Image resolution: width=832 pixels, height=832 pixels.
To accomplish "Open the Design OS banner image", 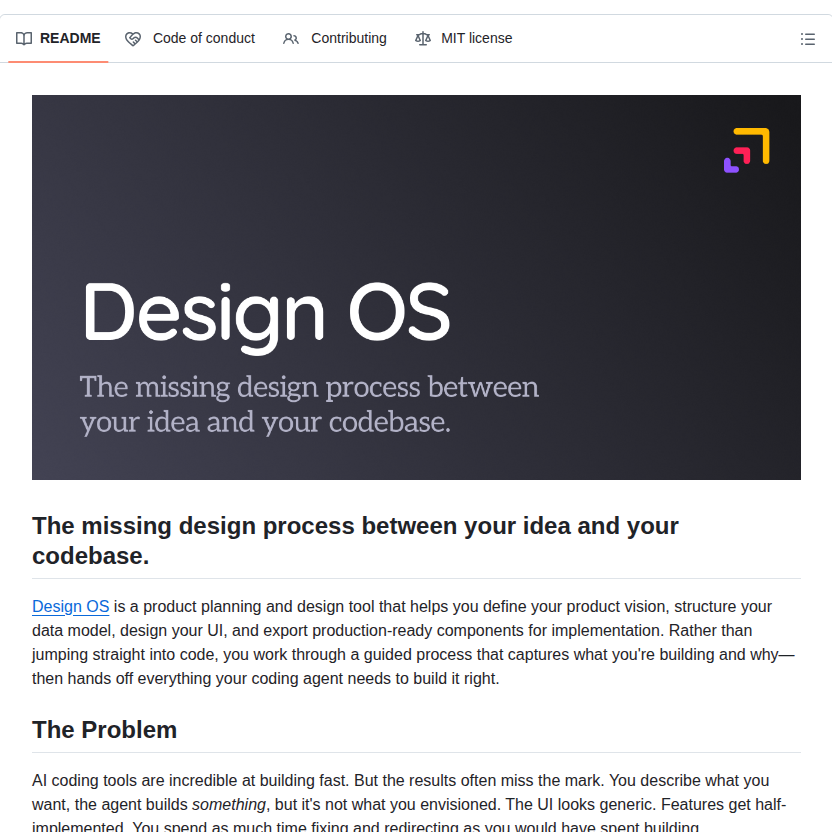I will [x=416, y=287].
